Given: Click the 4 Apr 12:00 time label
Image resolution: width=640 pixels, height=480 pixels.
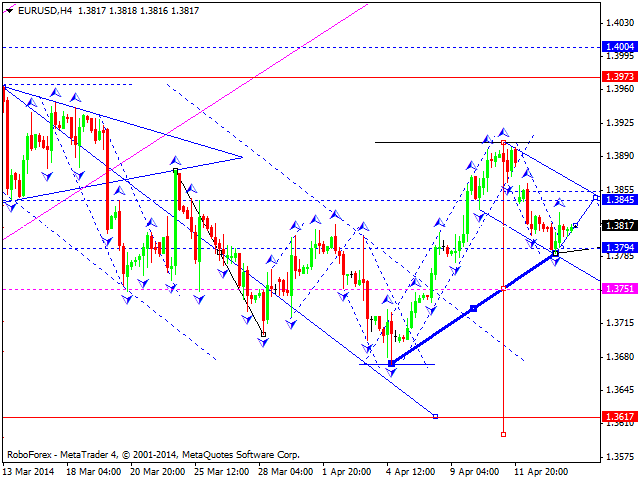Looking at the screenshot, I should [x=411, y=471].
